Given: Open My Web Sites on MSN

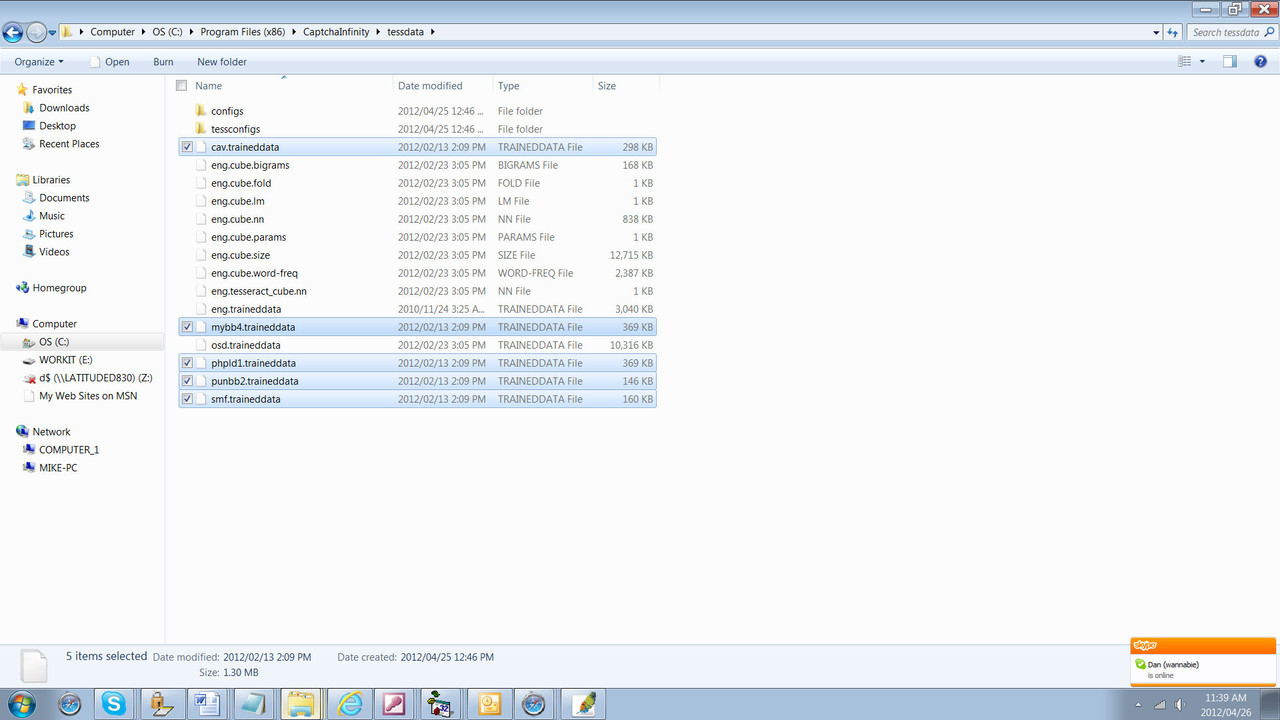Looking at the screenshot, I should coord(88,396).
